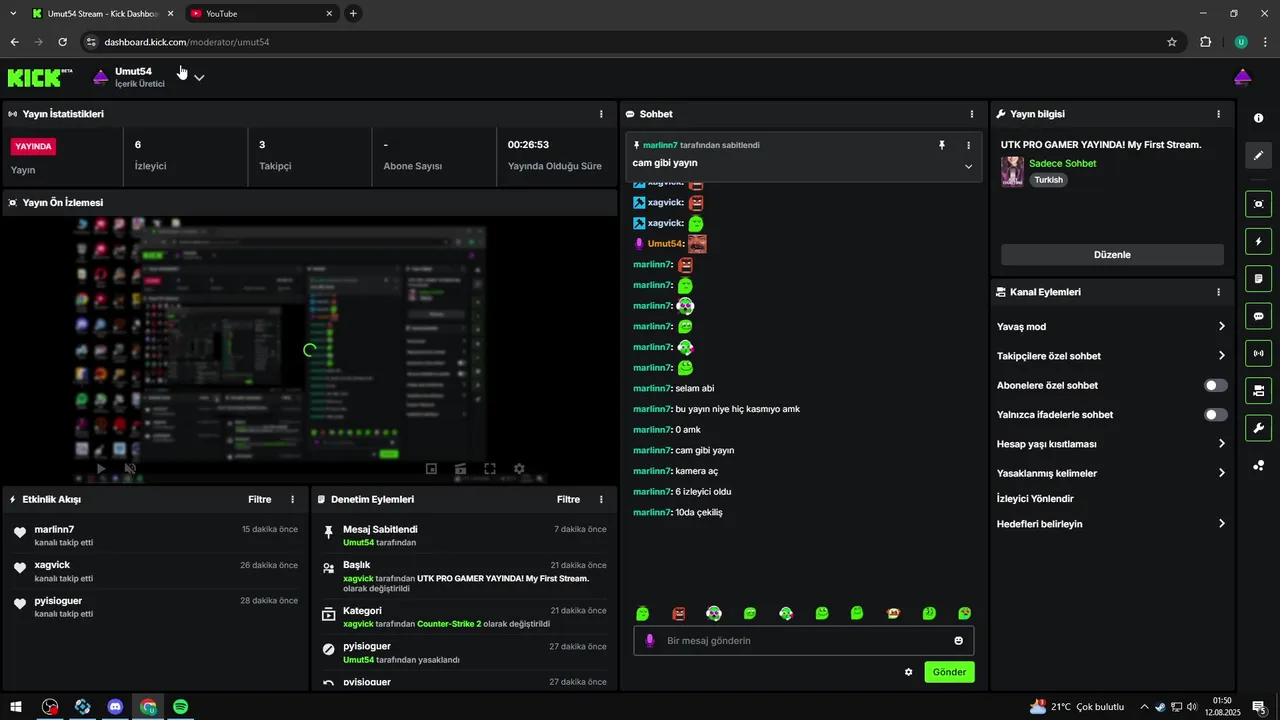Select the Umut54 Stream Kick Dashboard tab
Viewport: 1280px width, 720px height.
tap(101, 14)
